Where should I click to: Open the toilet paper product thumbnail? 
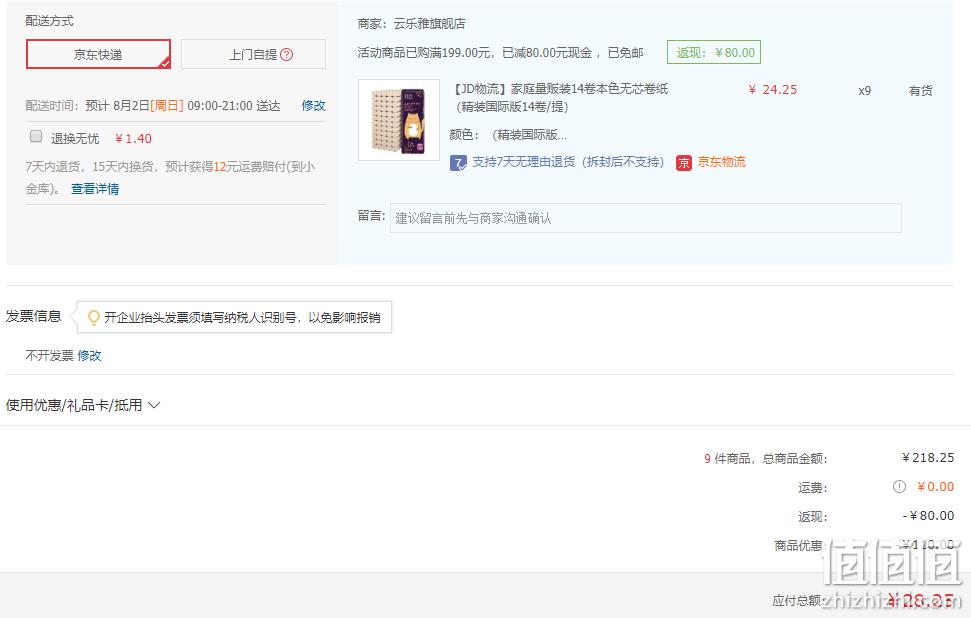399,120
